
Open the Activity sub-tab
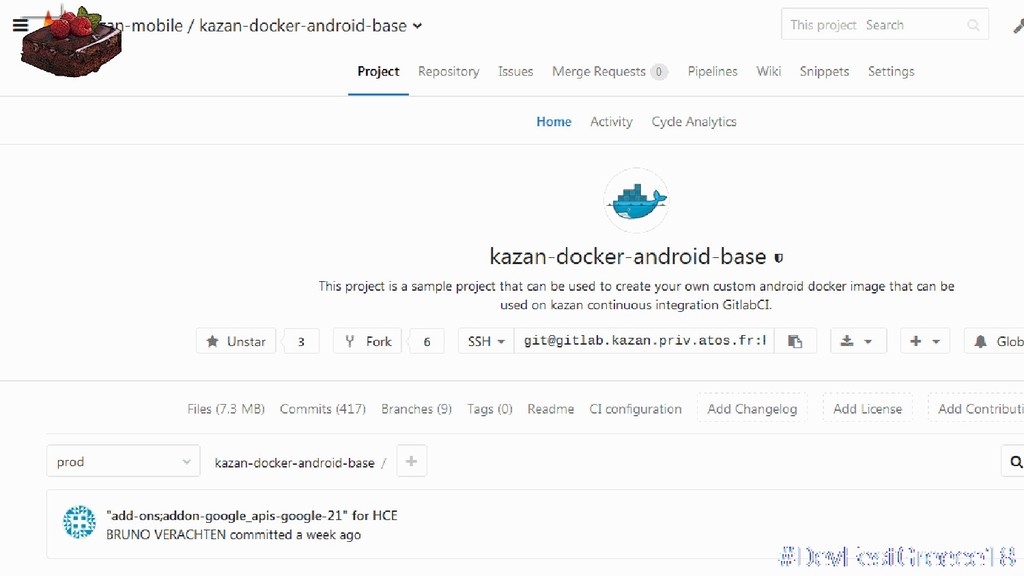(x=611, y=121)
